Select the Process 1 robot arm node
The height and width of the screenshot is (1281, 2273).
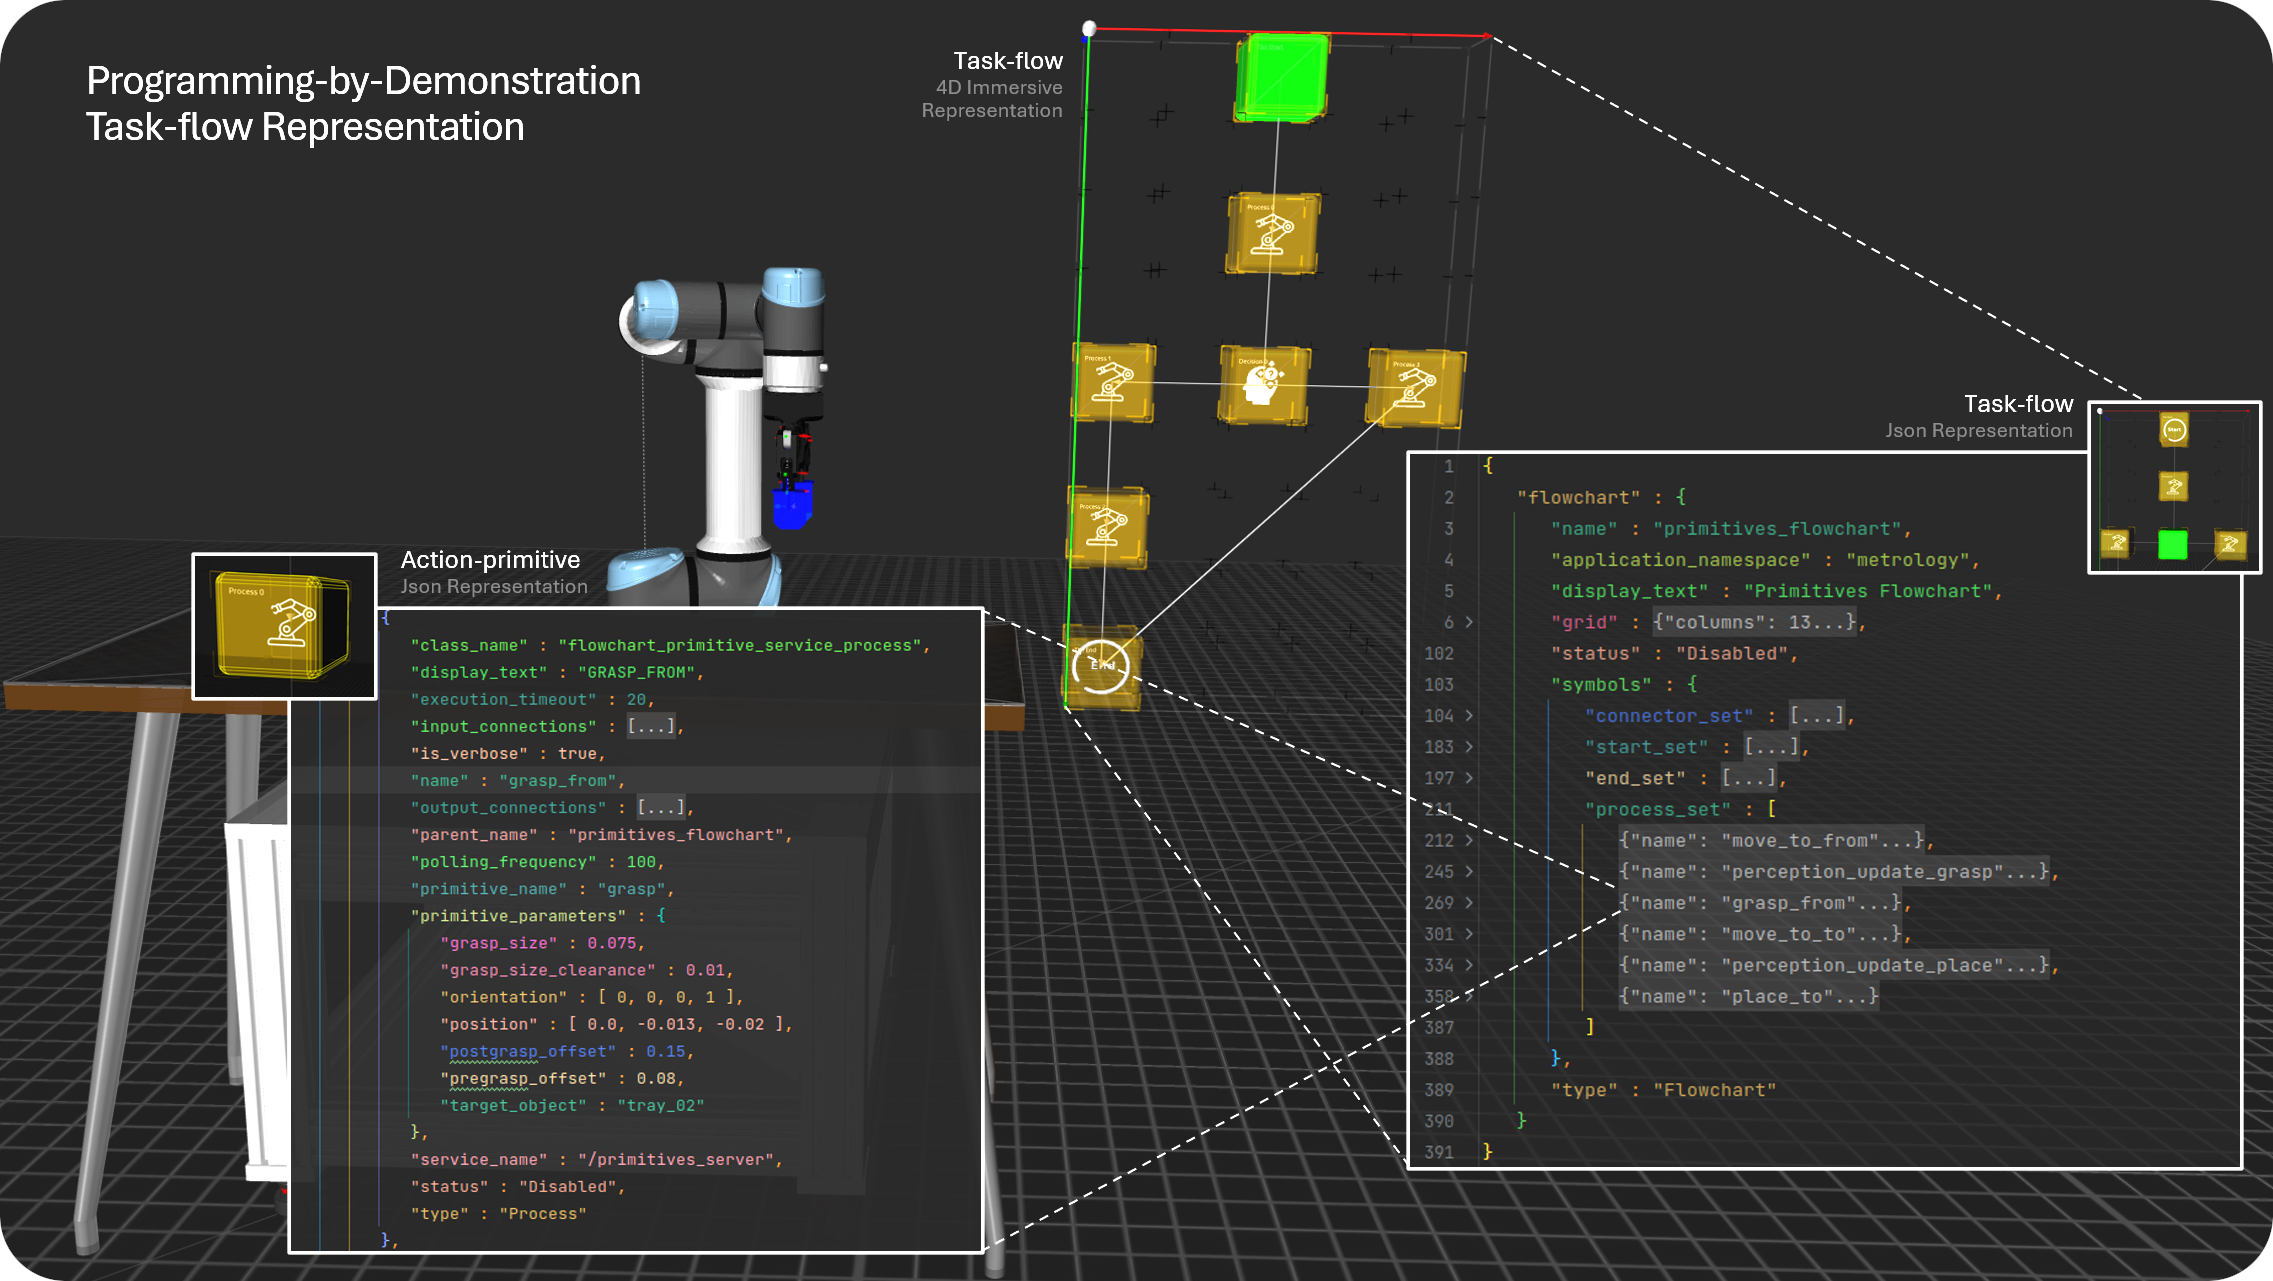1112,382
